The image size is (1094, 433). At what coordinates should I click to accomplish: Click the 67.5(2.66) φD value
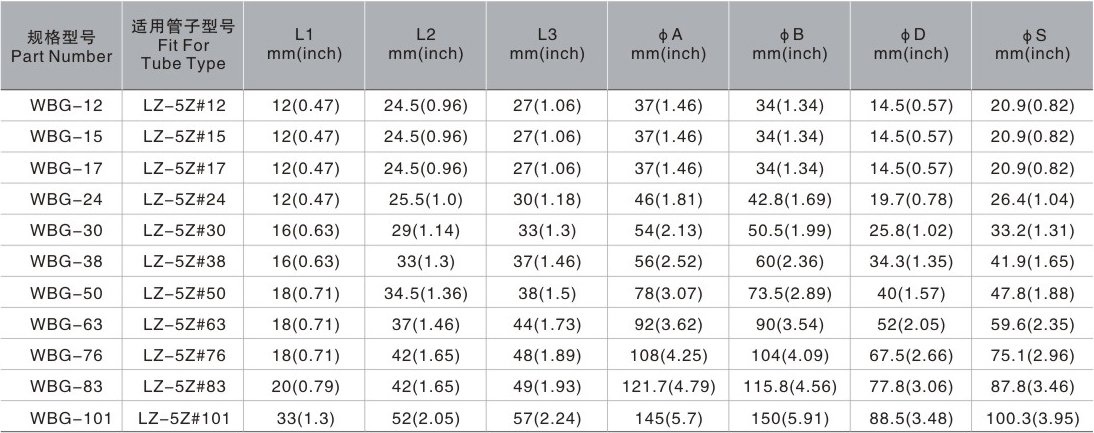(911, 355)
